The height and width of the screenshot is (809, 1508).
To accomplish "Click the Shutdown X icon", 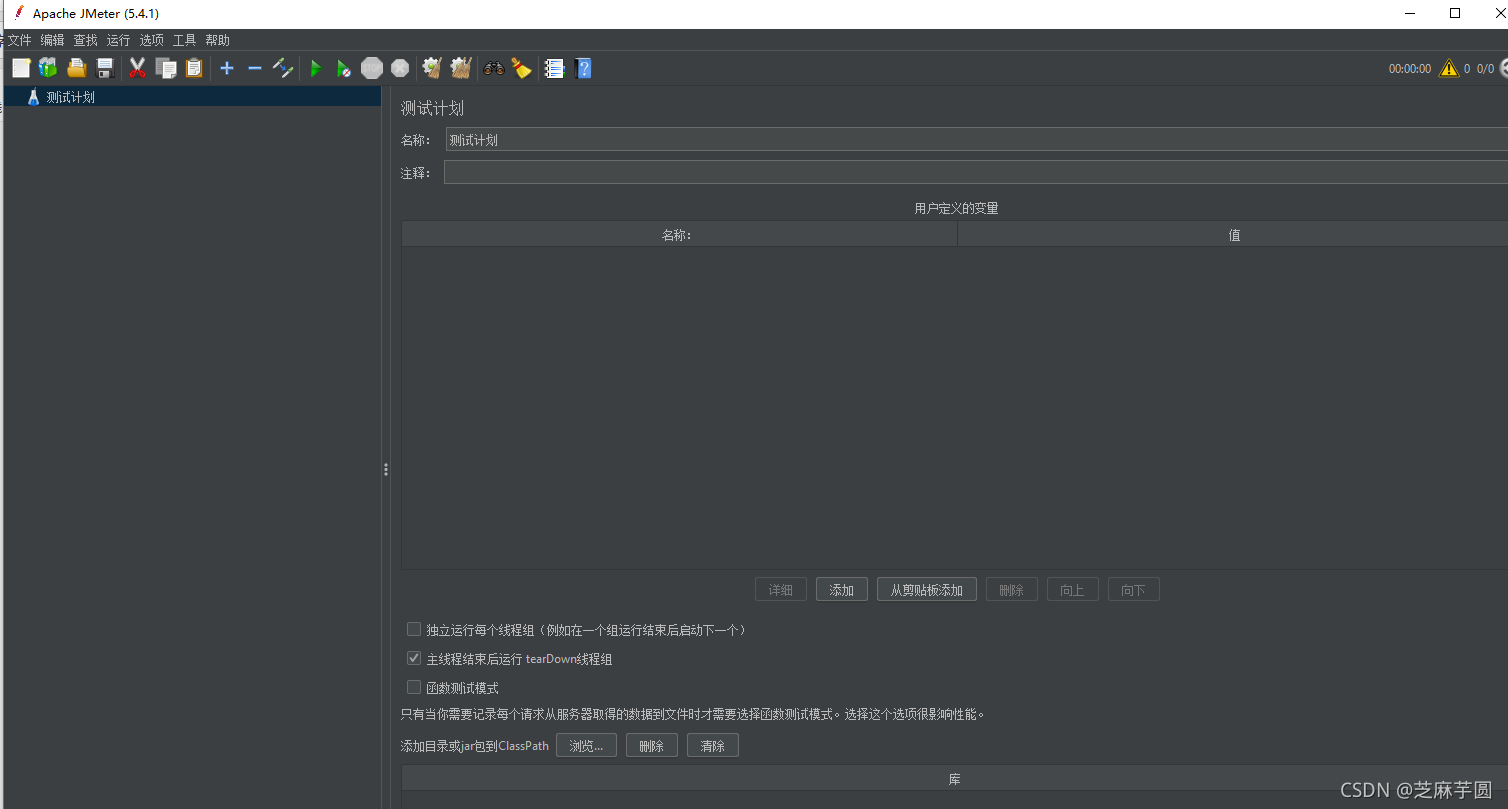I will point(400,68).
